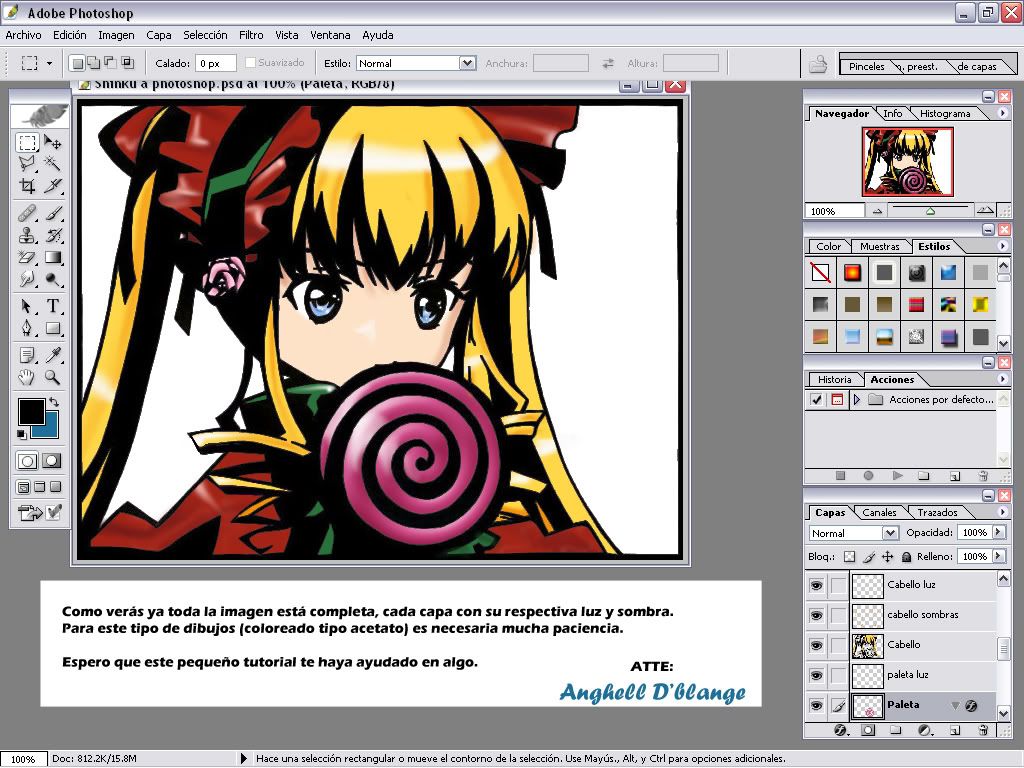Click play action button in Acciones
1024x768 pixels.
[898, 476]
